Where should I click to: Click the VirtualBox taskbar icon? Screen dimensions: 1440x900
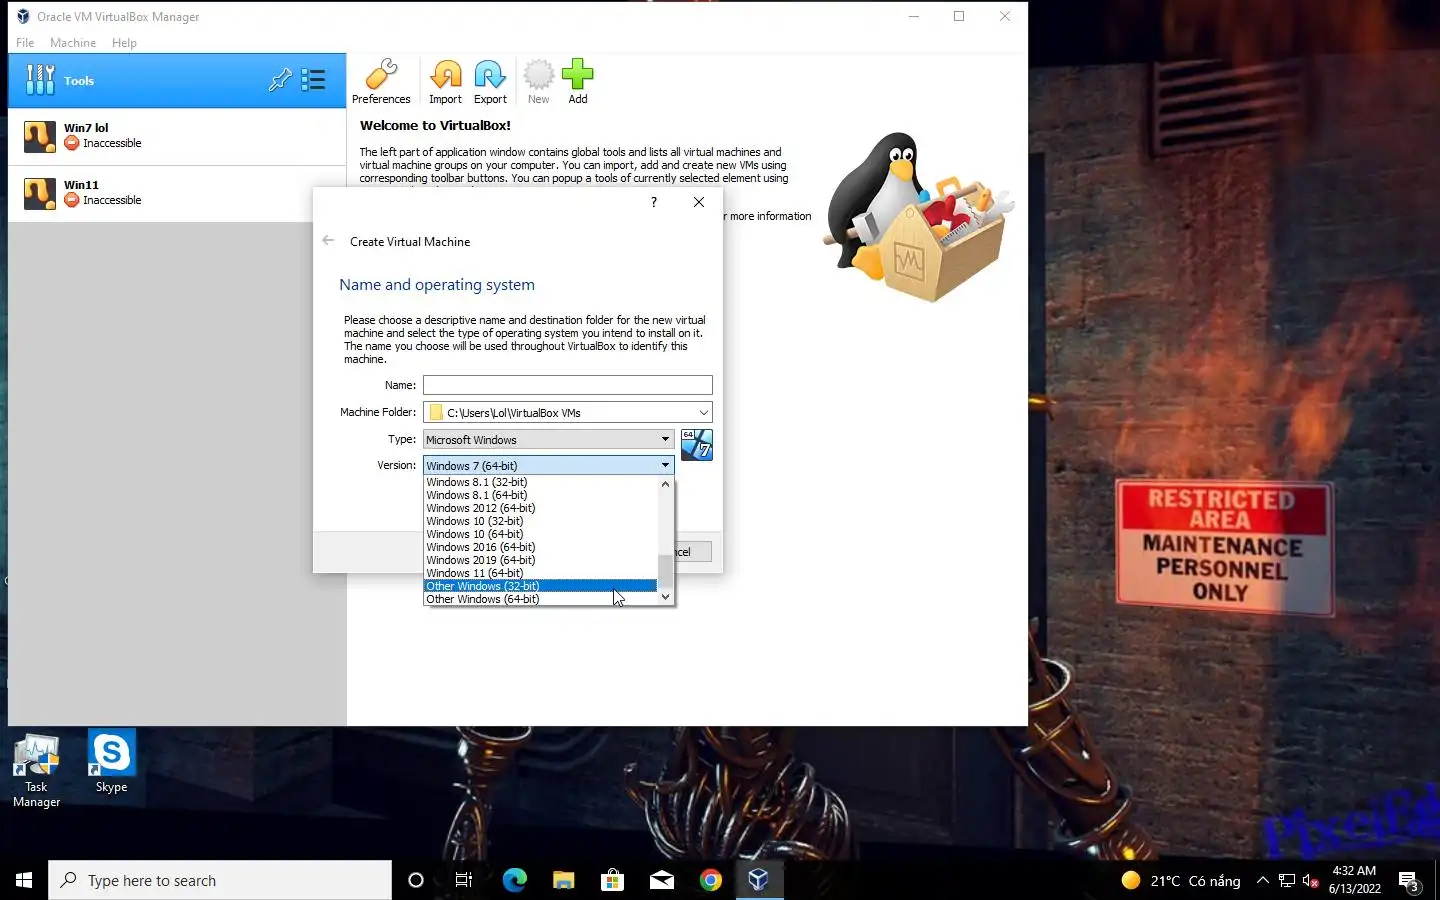tap(759, 880)
